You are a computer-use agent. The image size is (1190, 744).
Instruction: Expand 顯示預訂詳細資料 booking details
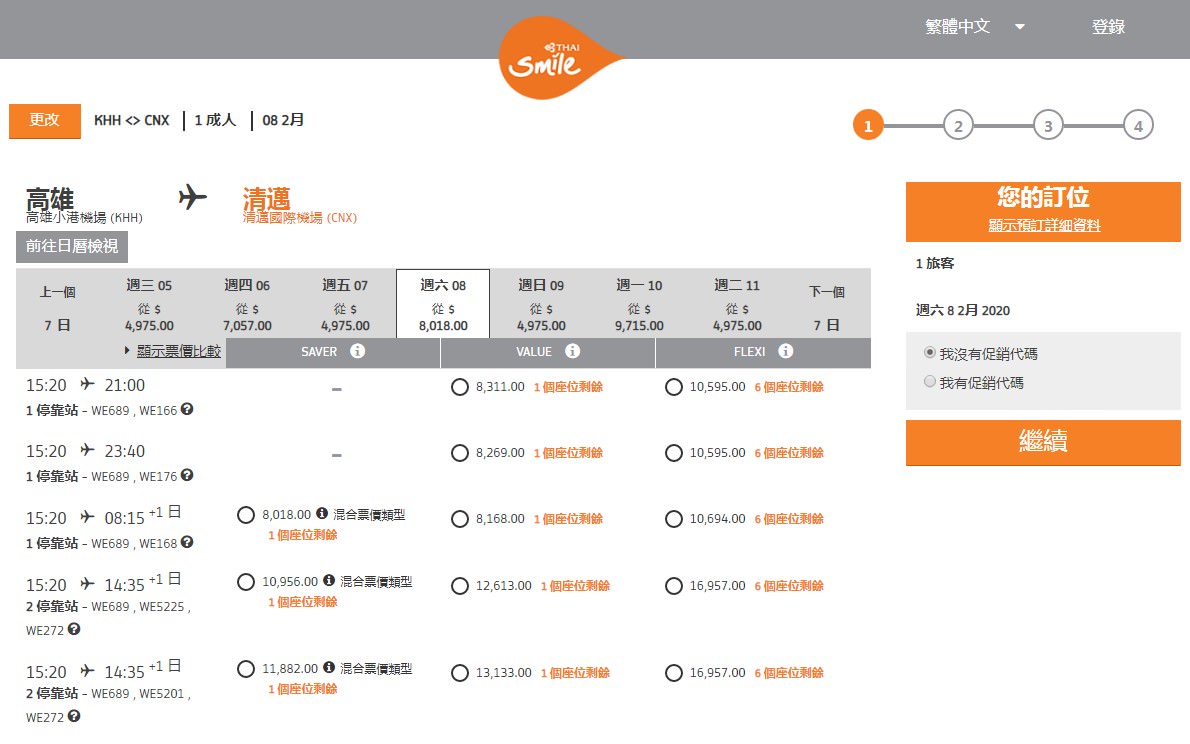point(1043,226)
